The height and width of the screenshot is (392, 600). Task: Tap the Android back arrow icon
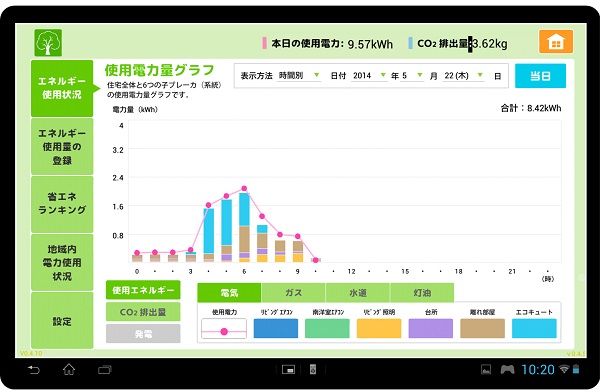(x=33, y=369)
